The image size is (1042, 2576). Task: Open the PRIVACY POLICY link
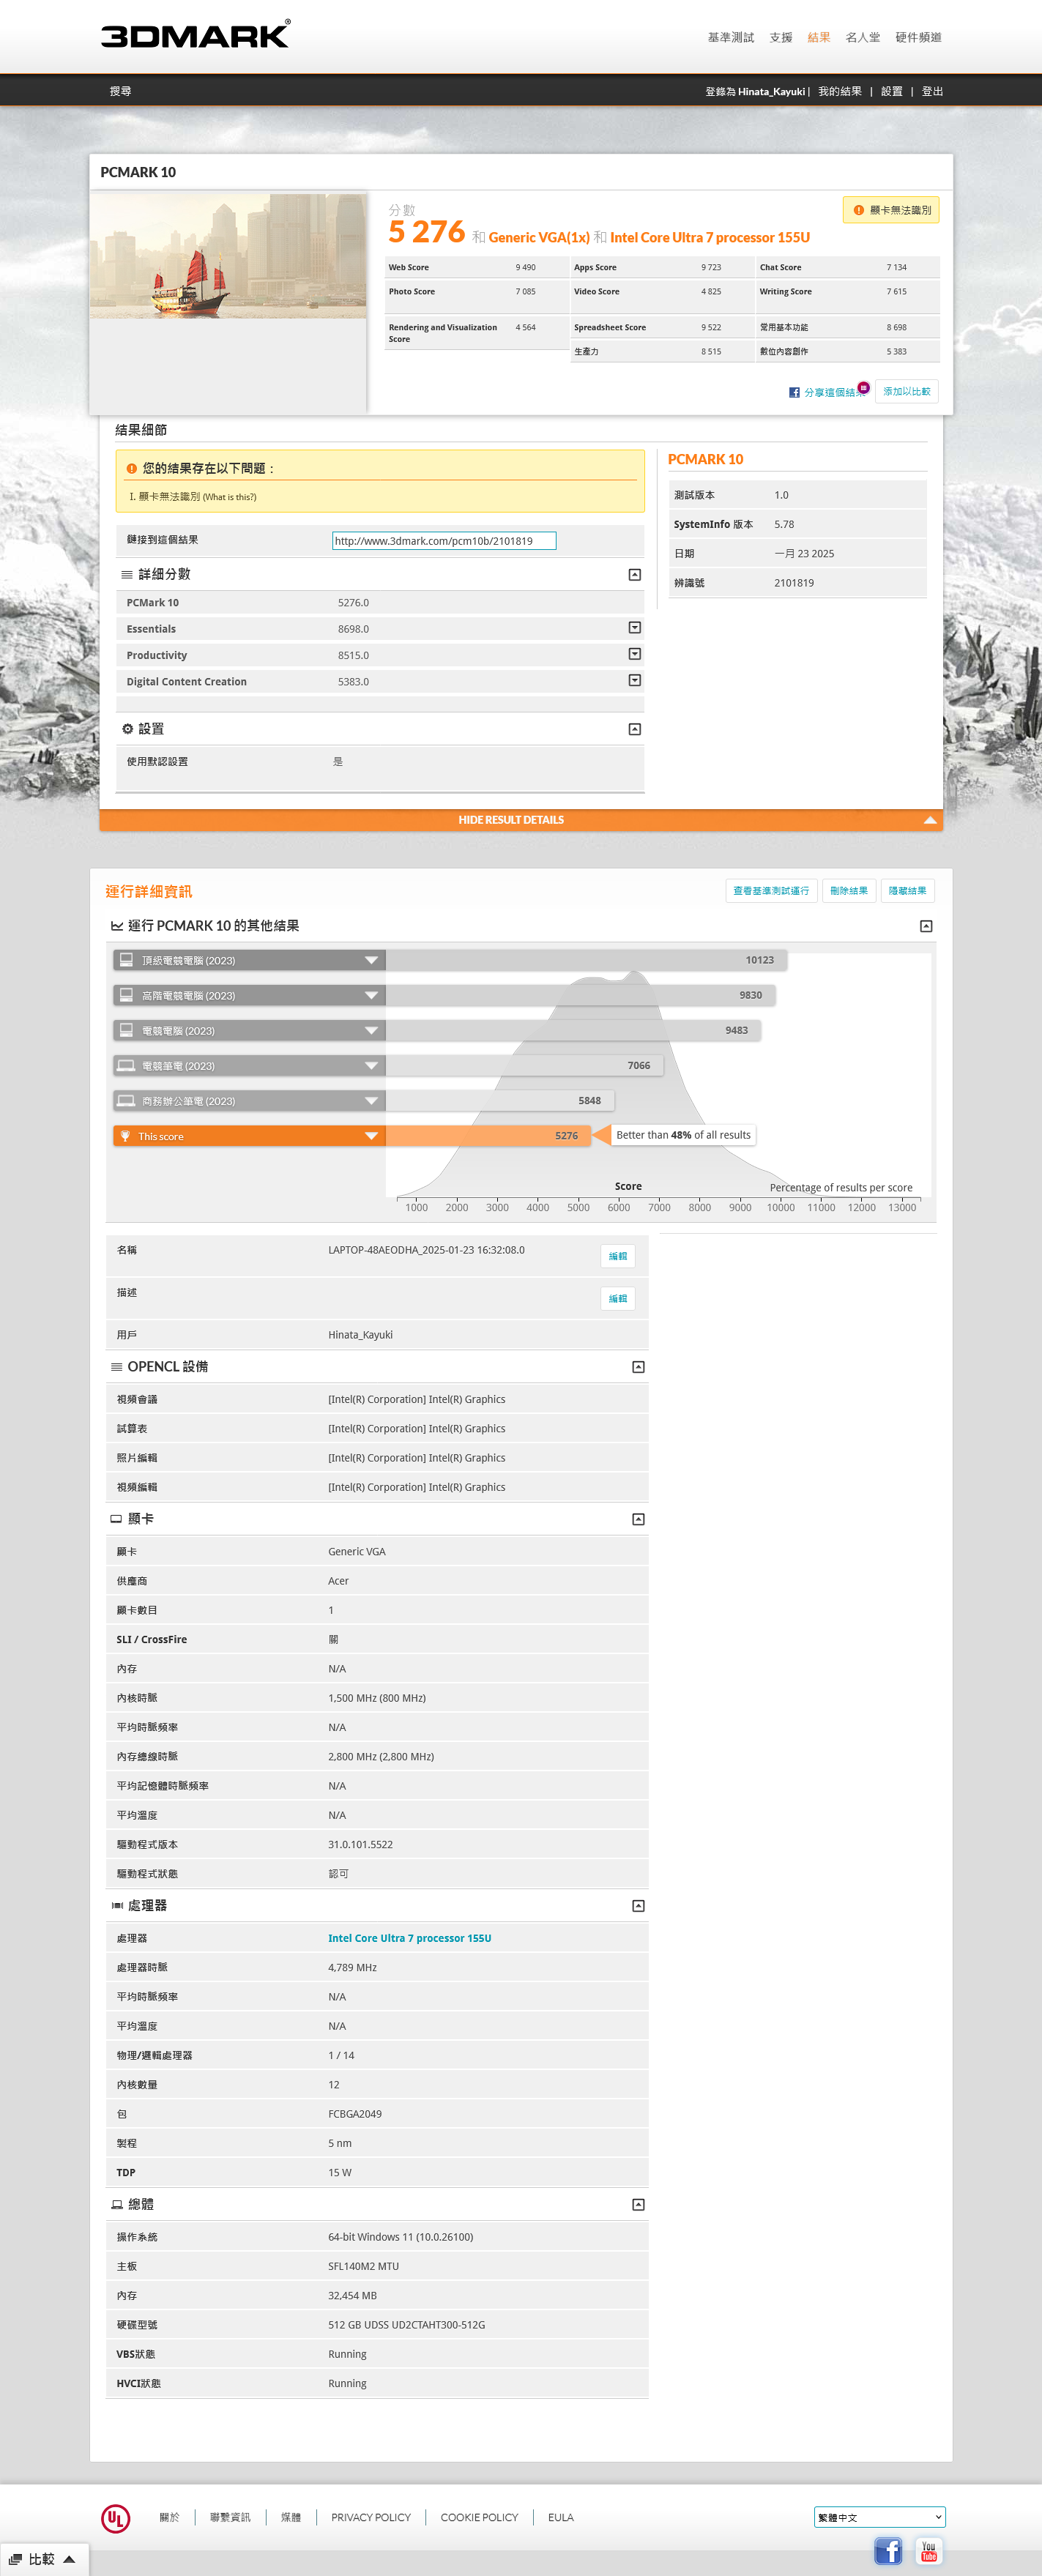[371, 2517]
